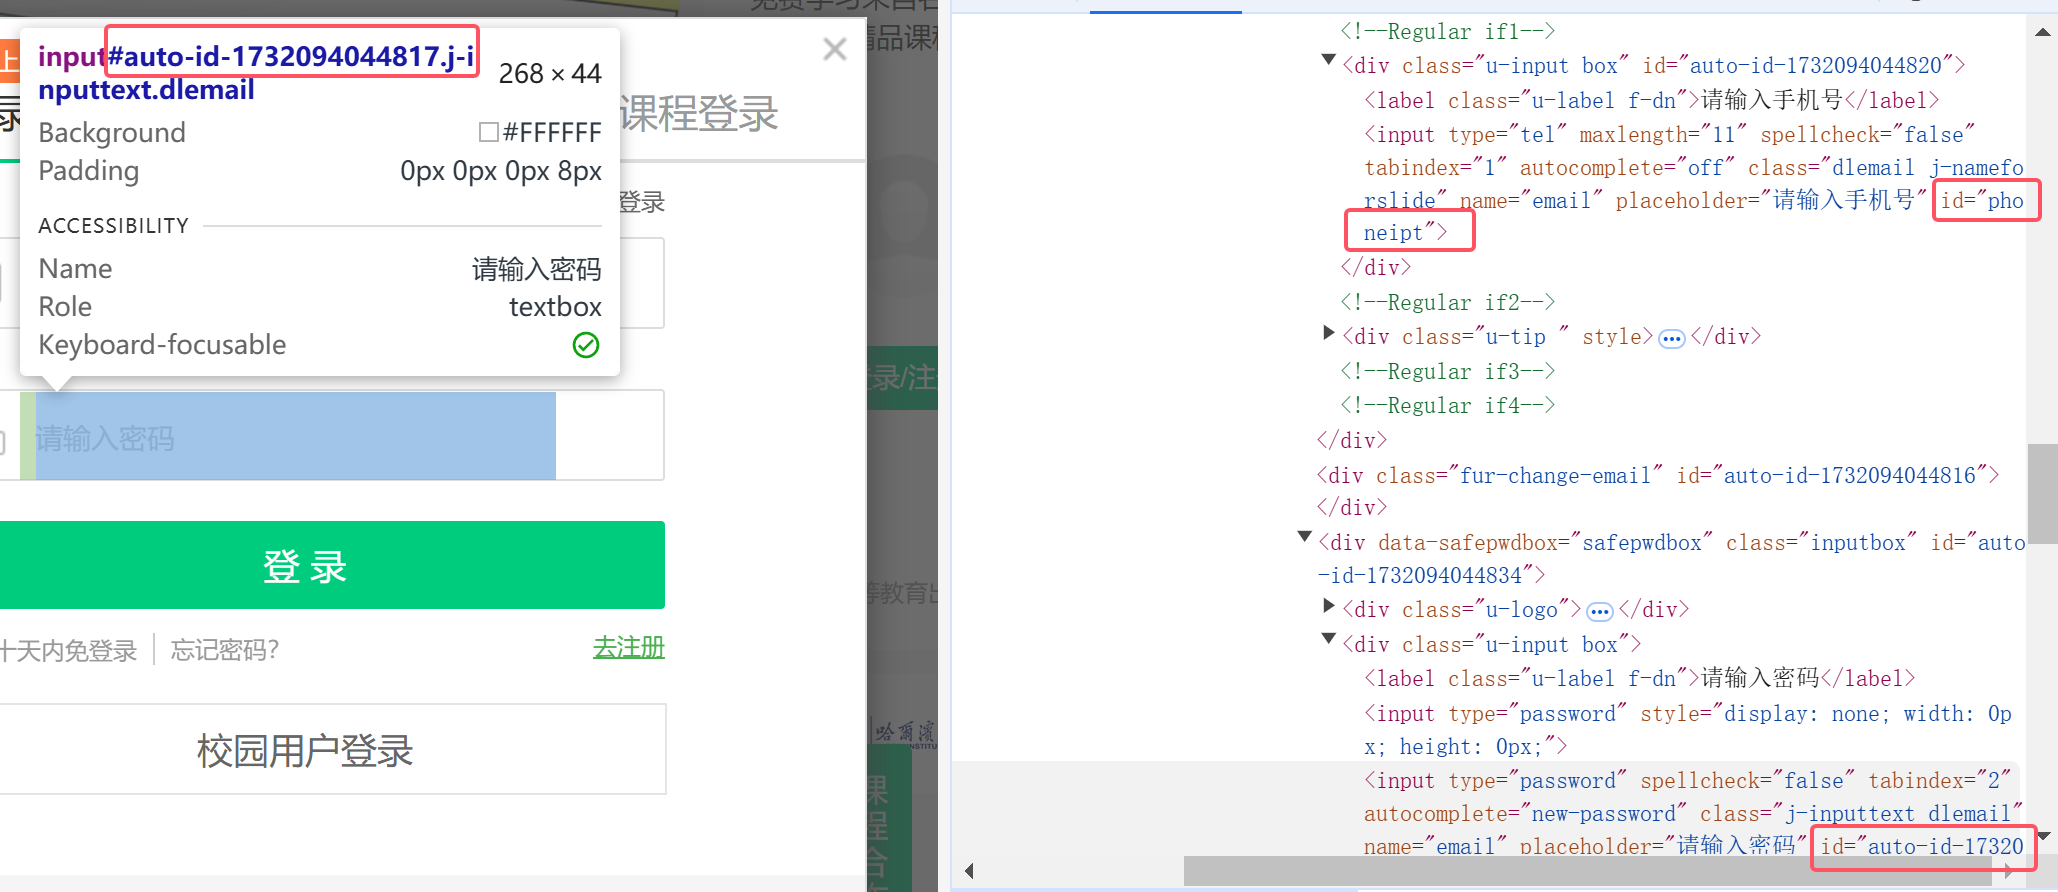The height and width of the screenshot is (892, 2058).
Task: Select the label 请输入手机号 element line
Action: click(x=1651, y=100)
